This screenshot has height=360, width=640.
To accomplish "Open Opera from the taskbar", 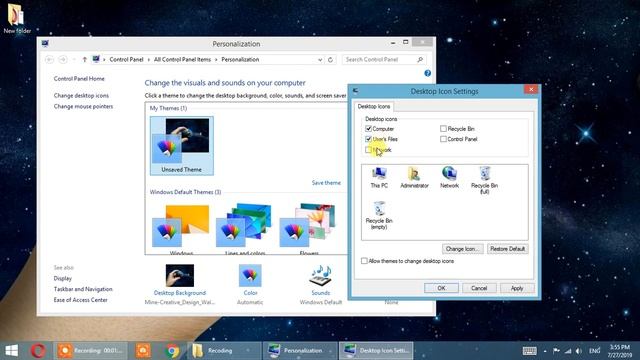I will point(38,351).
